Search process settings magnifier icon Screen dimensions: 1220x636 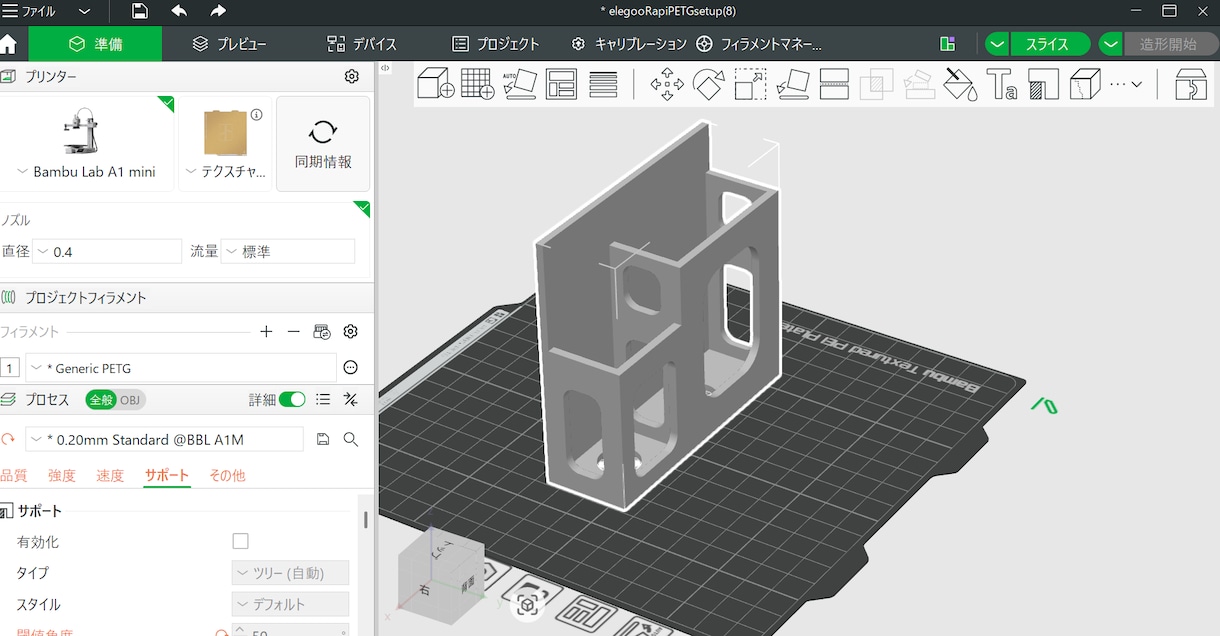[351, 439]
